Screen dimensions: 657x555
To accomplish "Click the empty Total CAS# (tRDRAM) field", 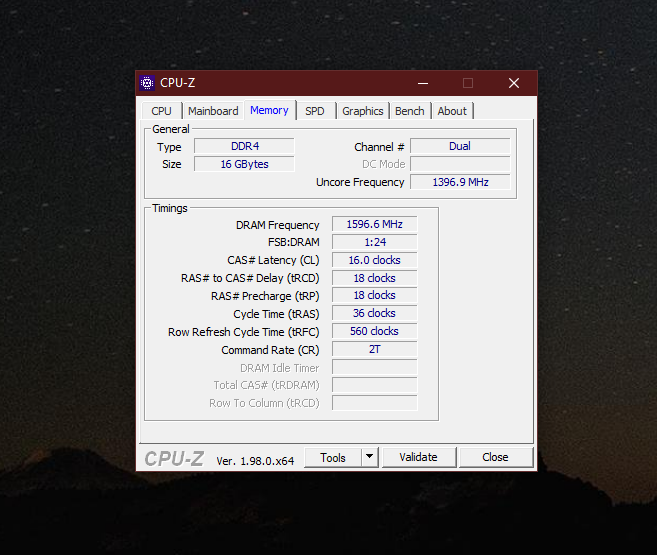I will (375, 385).
